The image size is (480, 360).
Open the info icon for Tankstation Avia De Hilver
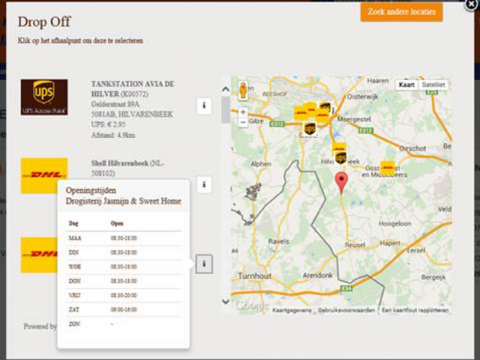tap(204, 106)
